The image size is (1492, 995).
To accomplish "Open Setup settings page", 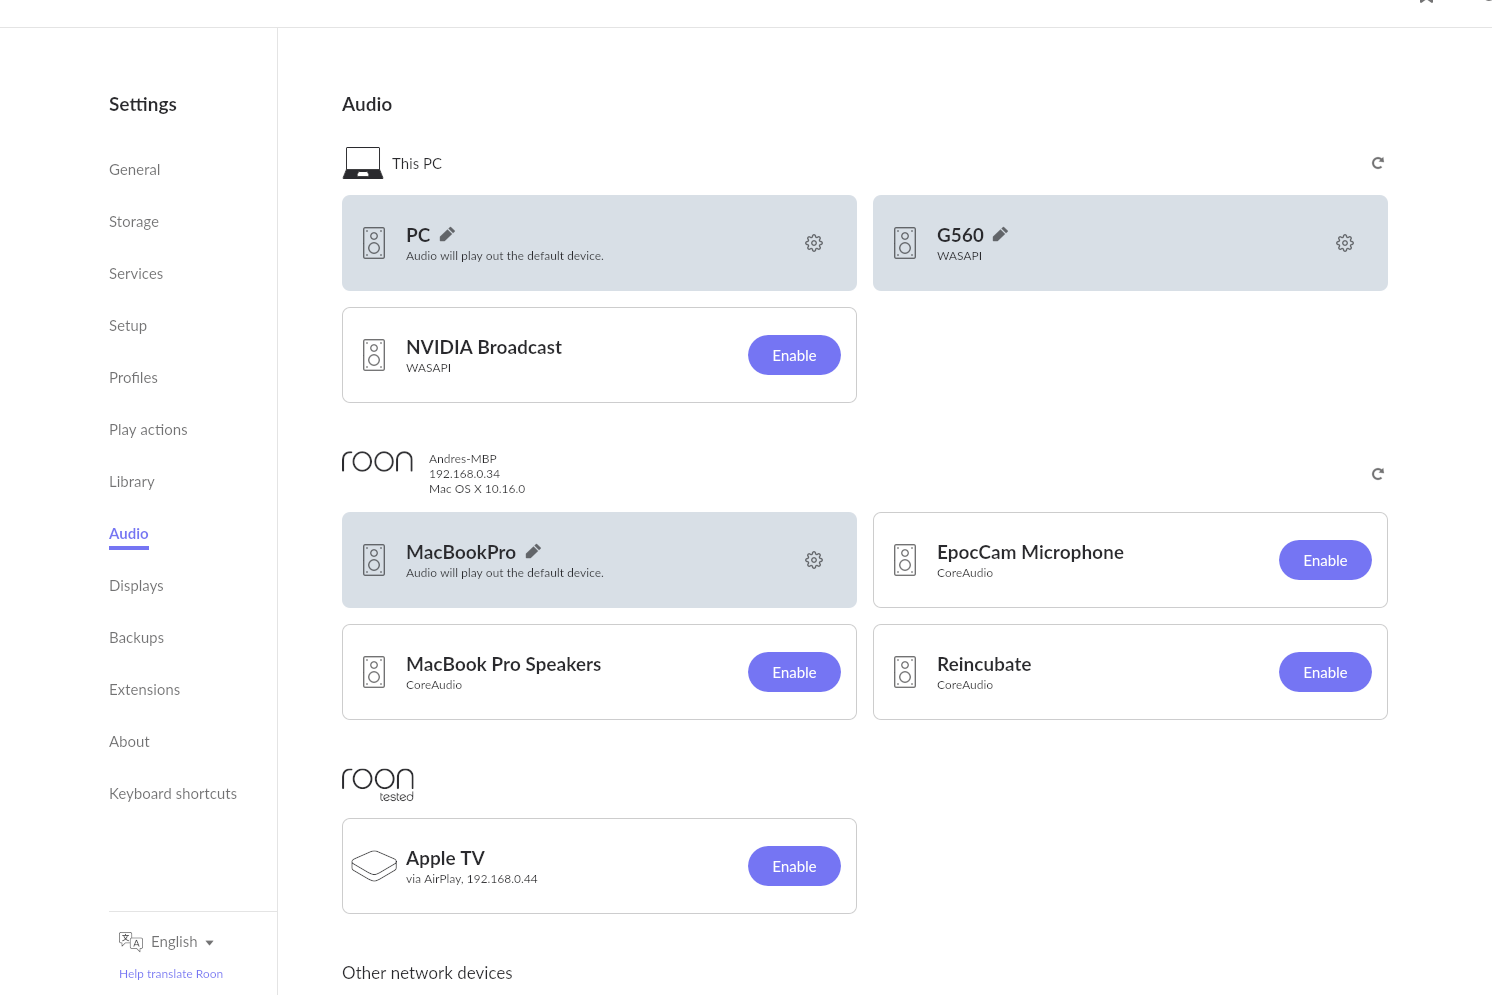I will (x=128, y=326).
